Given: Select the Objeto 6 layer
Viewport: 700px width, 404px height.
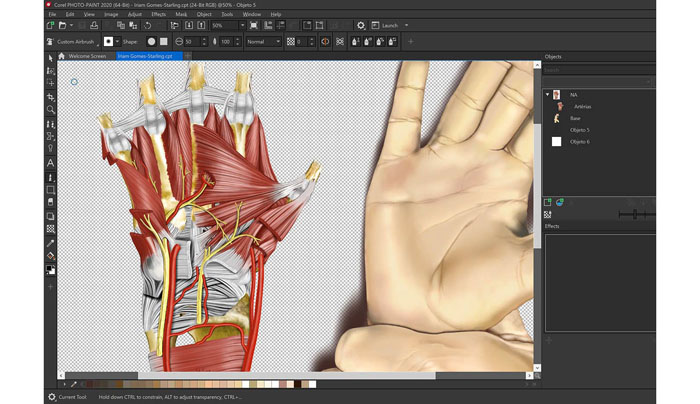Looking at the screenshot, I should pyautogui.click(x=580, y=142).
